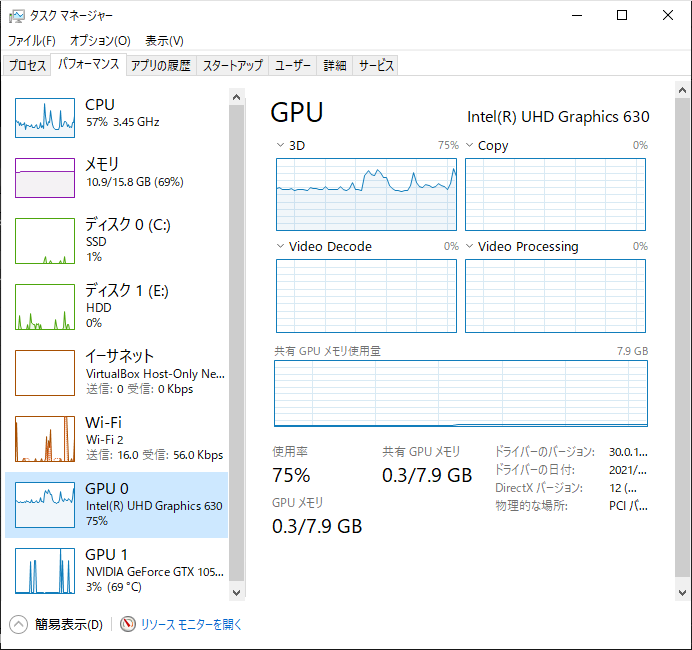The width and height of the screenshot is (692, 650).
Task: Select the メモリ graph thumbnail
Action: (45, 178)
